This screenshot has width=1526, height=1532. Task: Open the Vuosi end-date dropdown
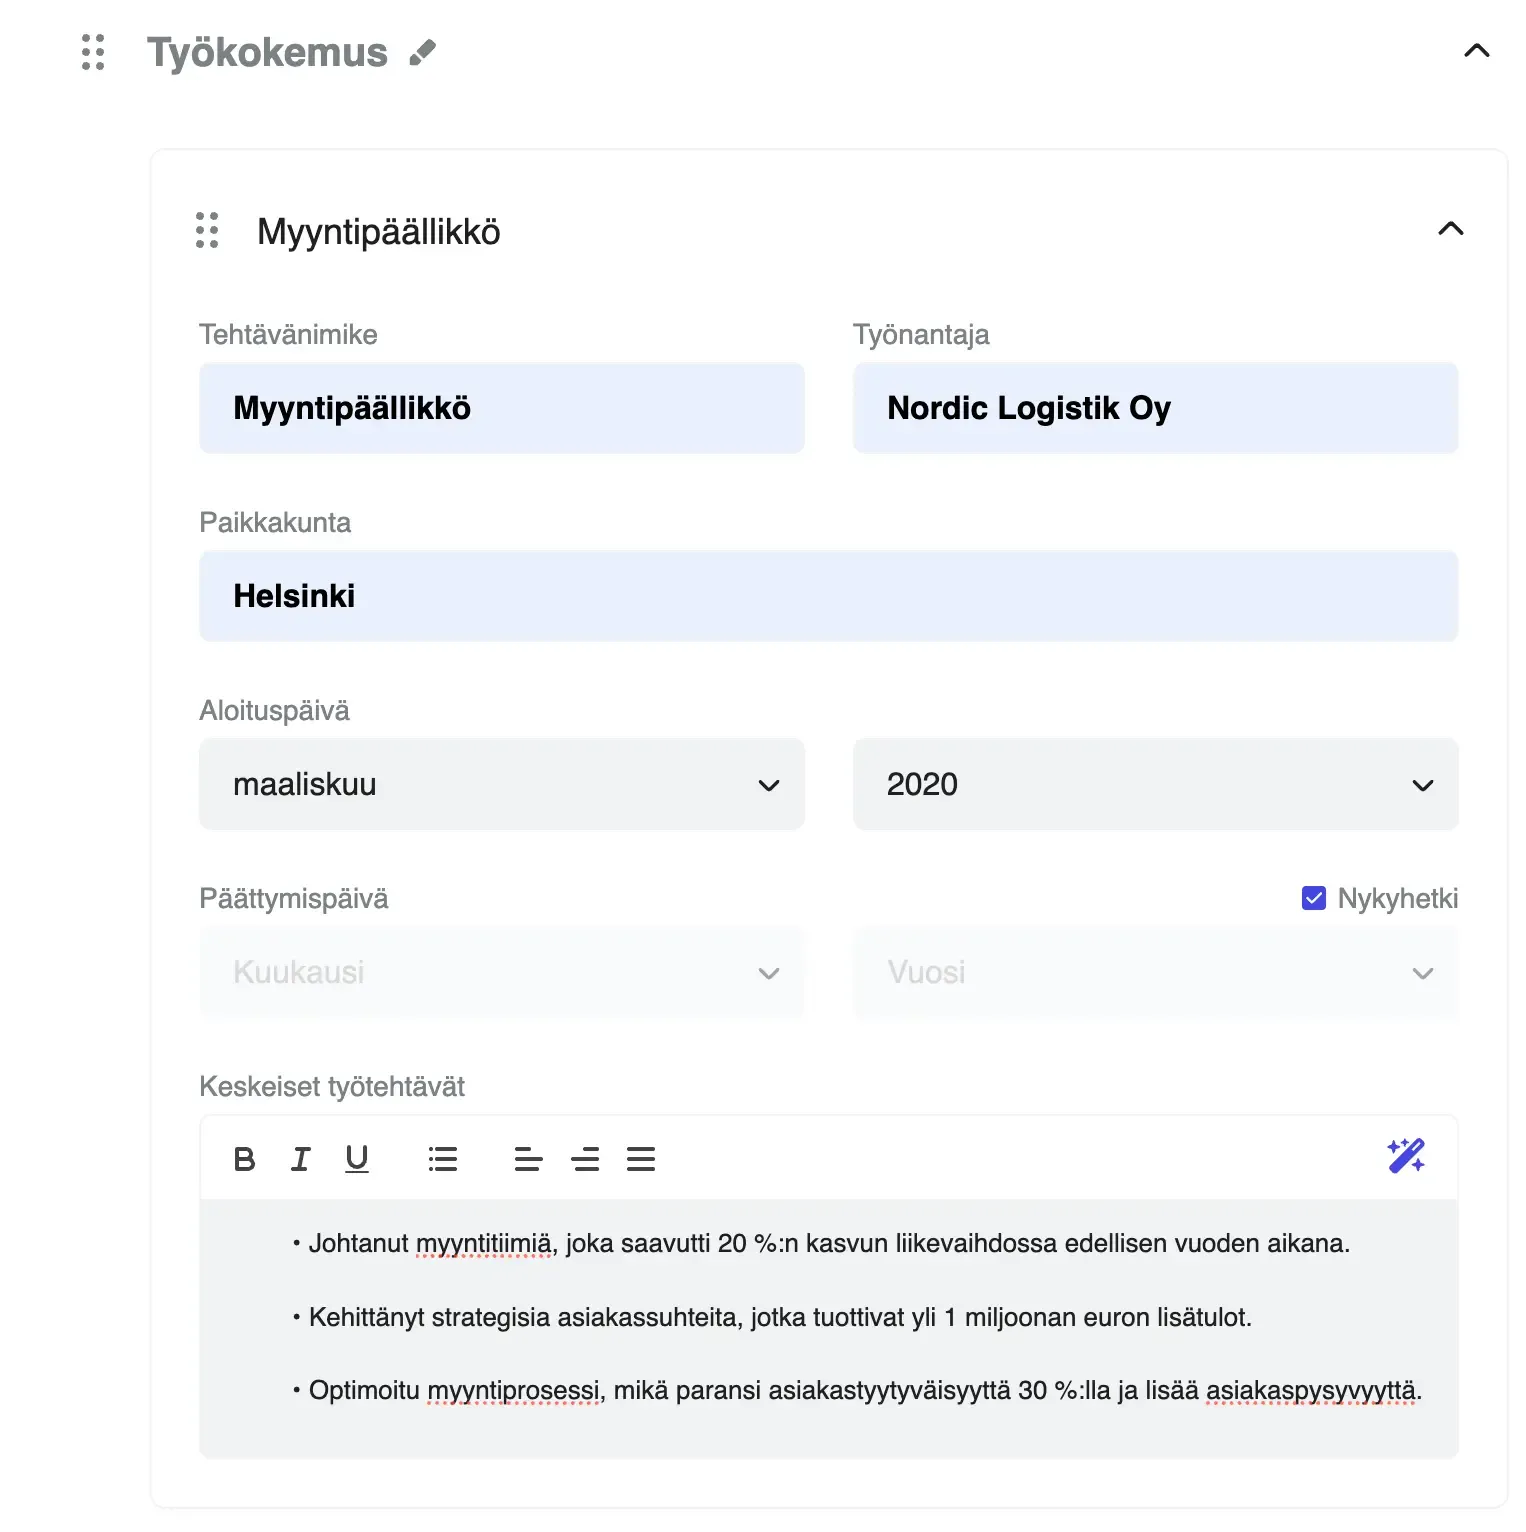pos(1155,972)
